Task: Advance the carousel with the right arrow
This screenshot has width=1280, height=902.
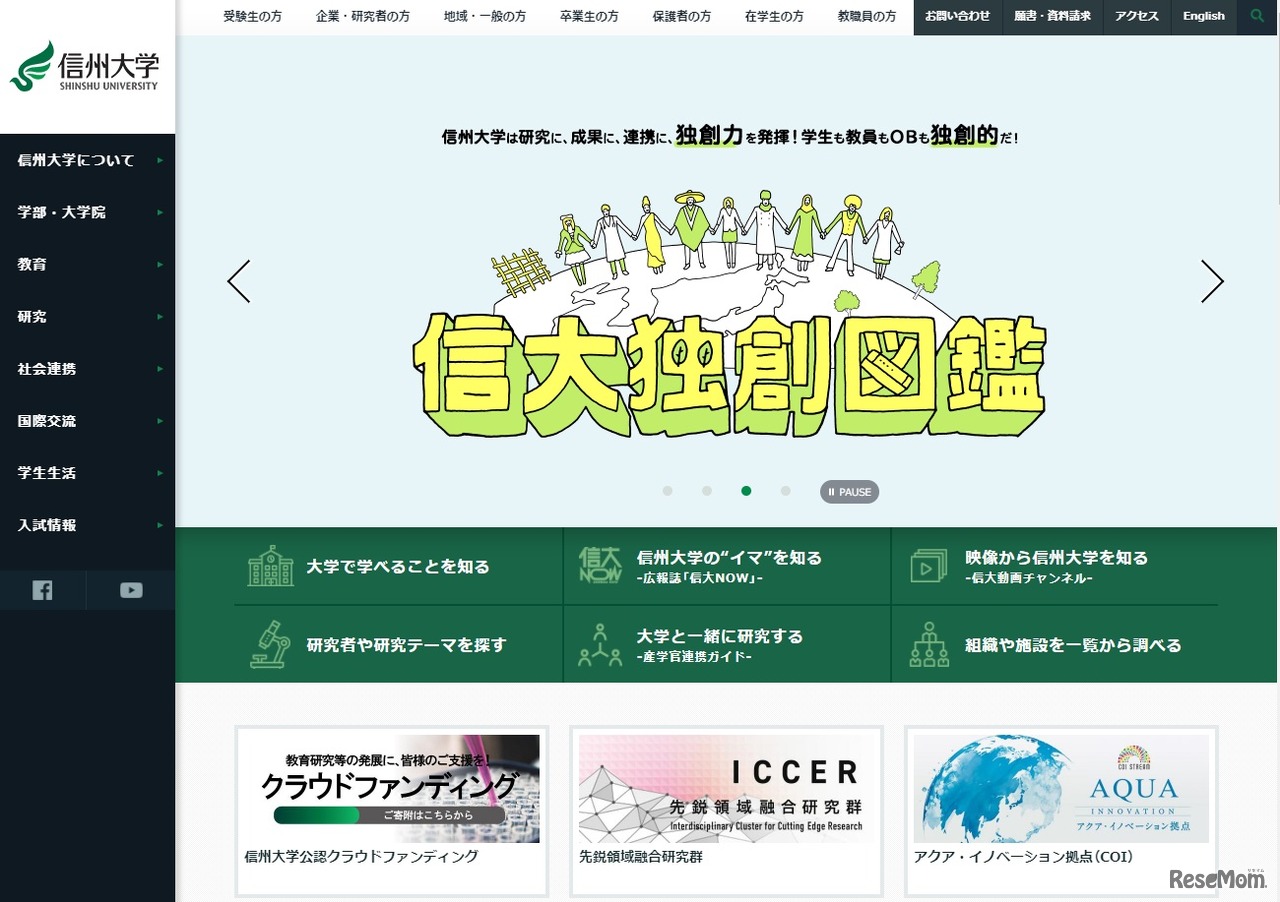Action: [1212, 282]
